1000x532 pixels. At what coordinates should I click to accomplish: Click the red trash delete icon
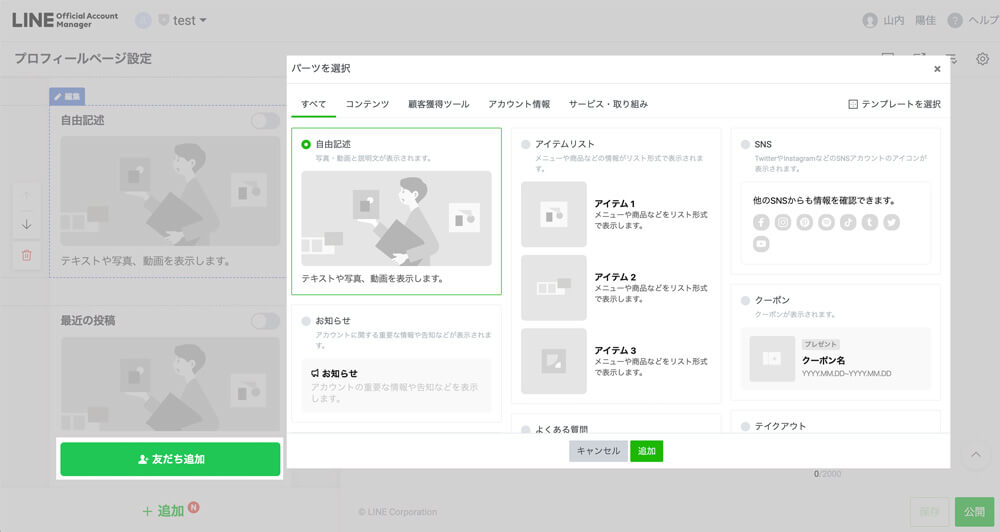pos(27,255)
